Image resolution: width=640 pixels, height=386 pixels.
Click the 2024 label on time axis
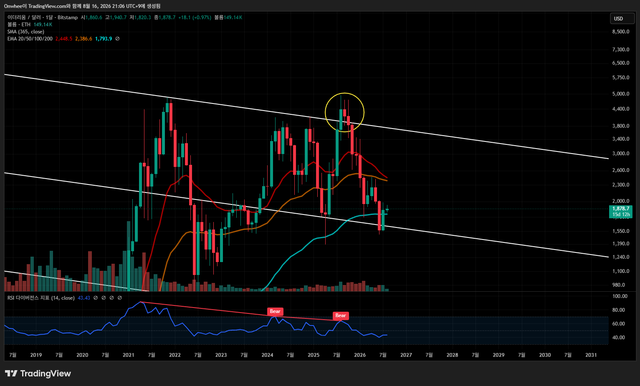click(x=267, y=355)
